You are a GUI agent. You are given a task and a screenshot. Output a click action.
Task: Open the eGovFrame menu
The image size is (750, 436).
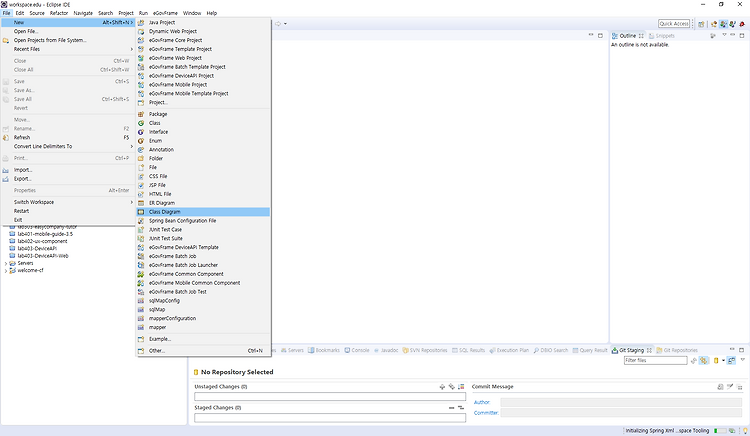coord(165,13)
